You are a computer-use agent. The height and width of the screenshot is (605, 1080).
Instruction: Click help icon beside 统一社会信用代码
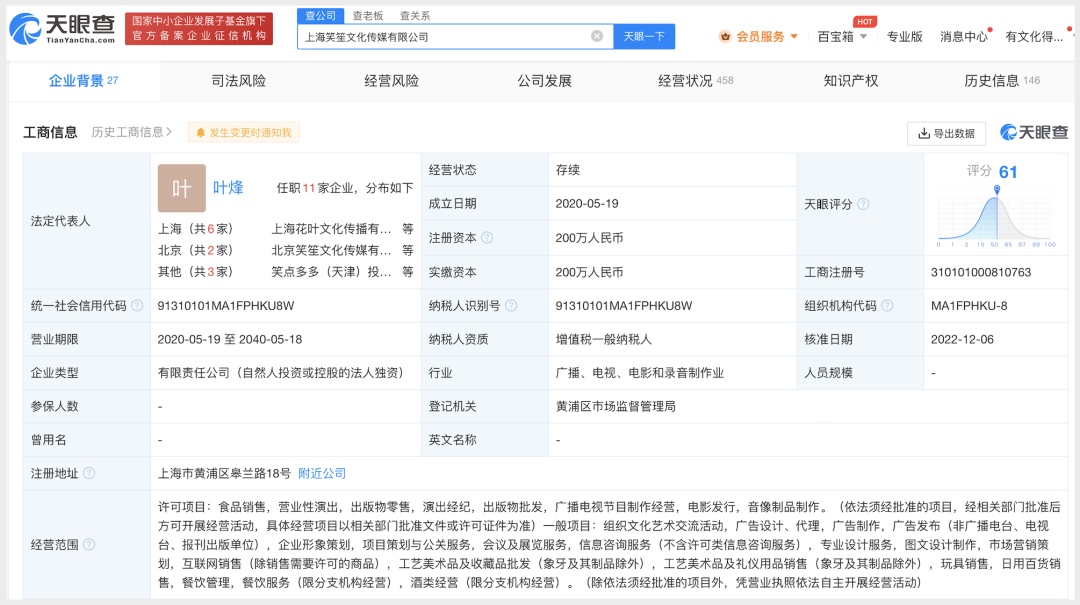pyautogui.click(x=137, y=306)
